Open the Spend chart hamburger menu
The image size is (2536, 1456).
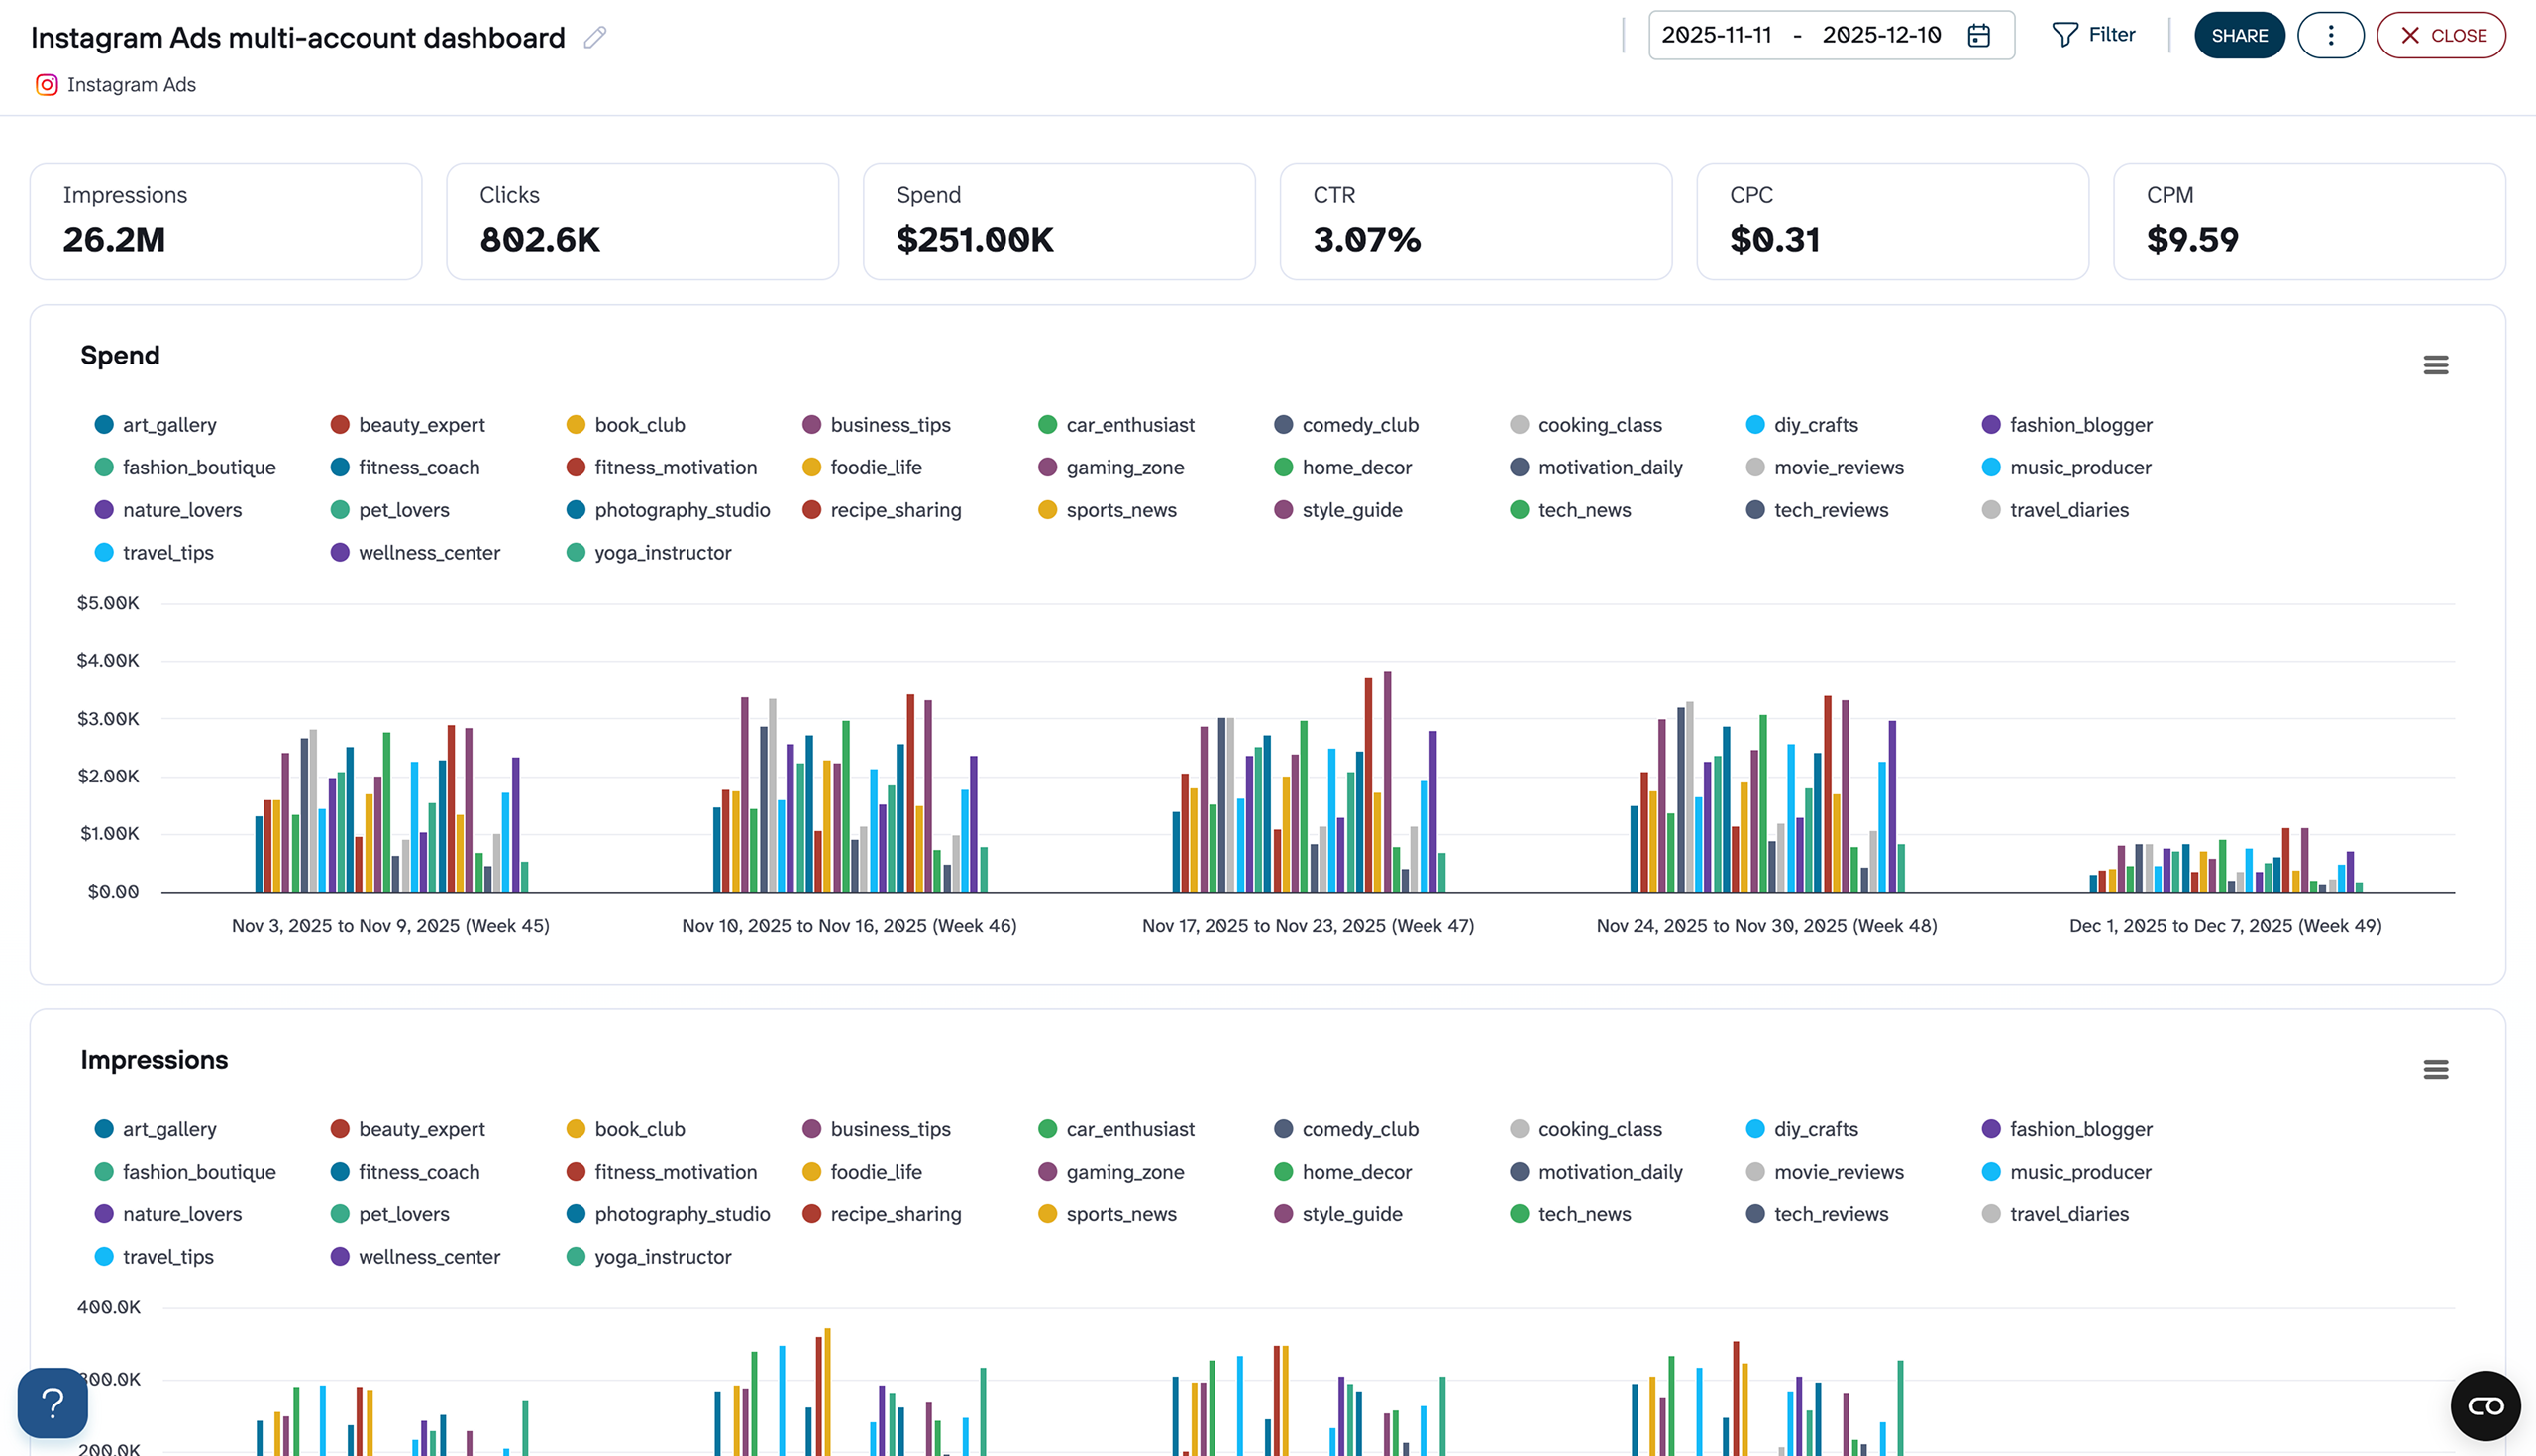pyautogui.click(x=2434, y=364)
